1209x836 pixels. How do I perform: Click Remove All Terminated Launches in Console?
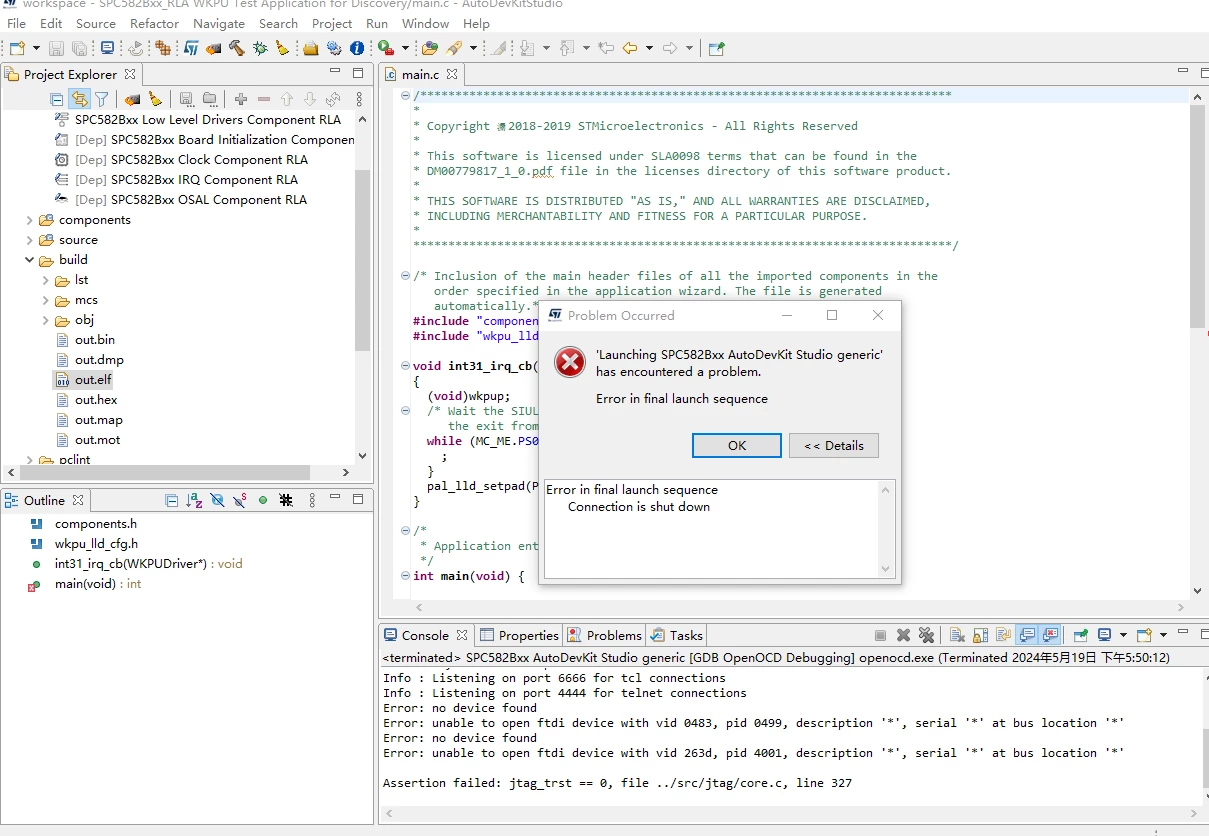coord(926,635)
